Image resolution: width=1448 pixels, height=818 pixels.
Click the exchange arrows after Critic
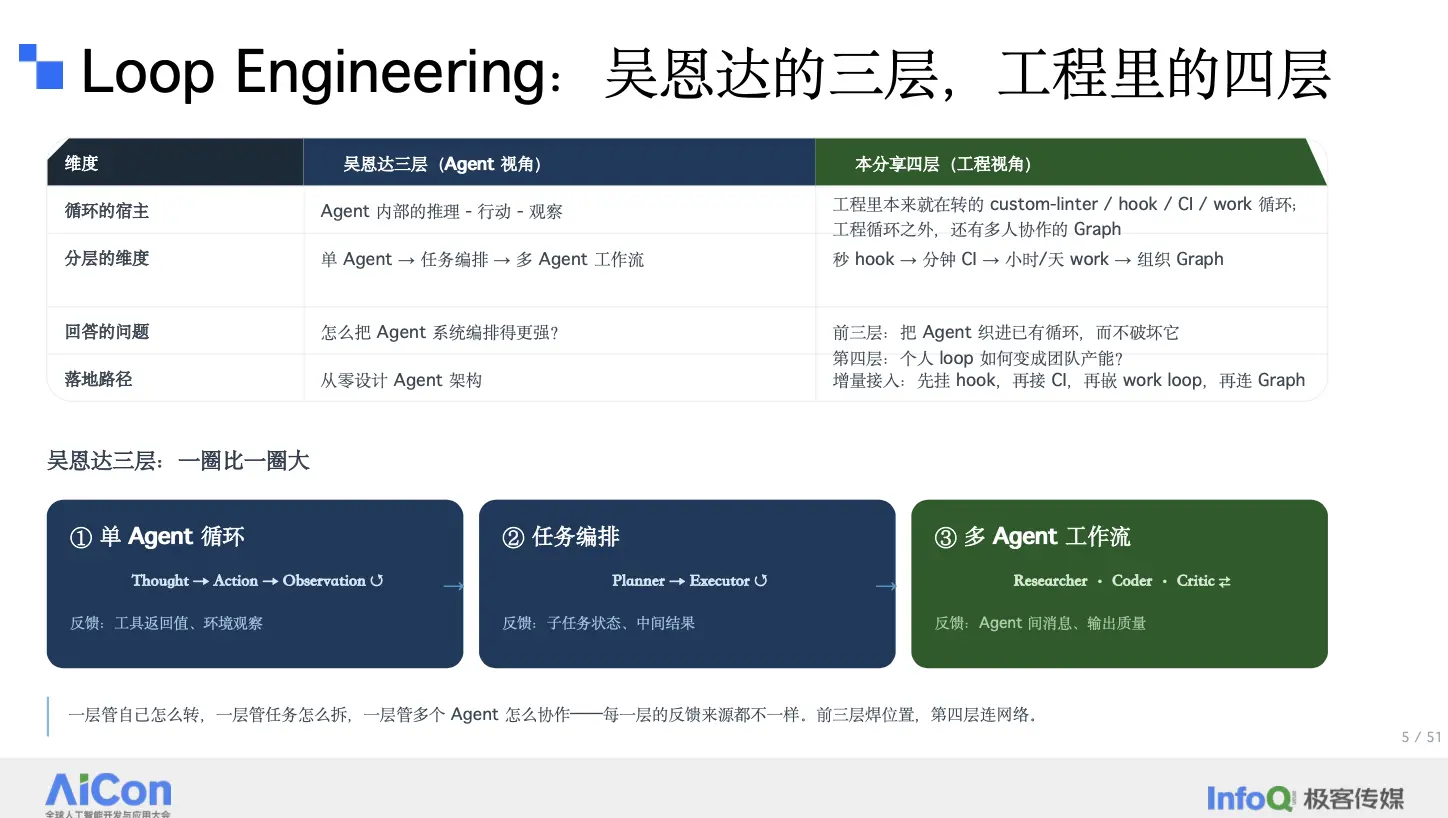pyautogui.click(x=1225, y=581)
